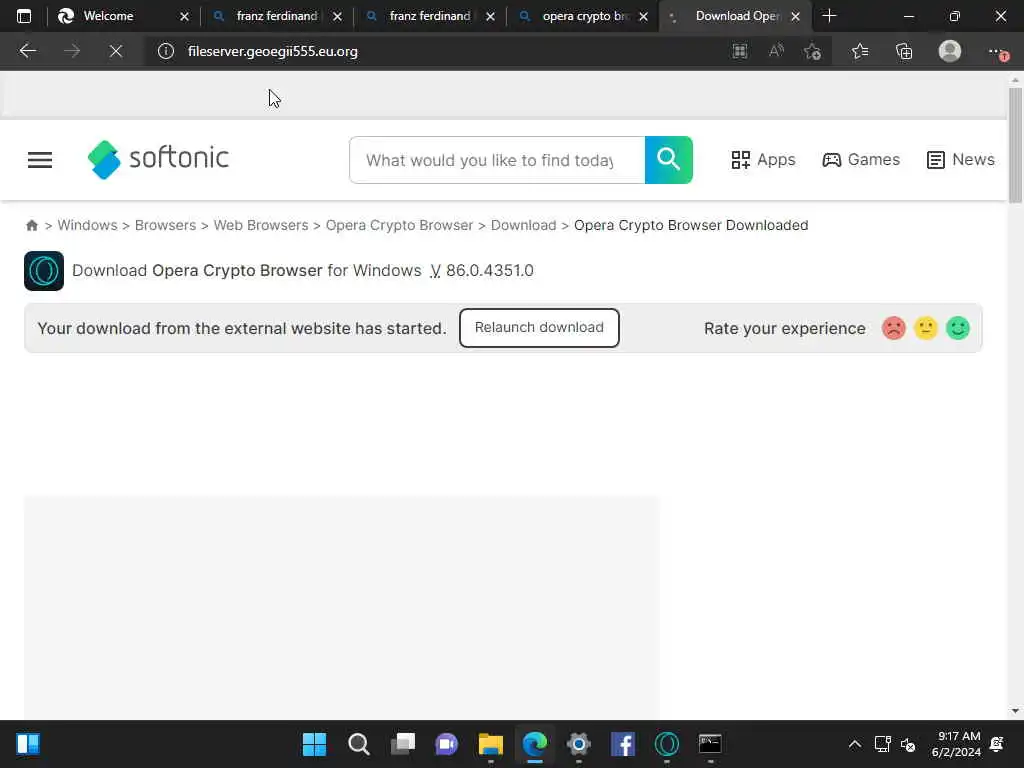Open Widgets panel on taskbar
This screenshot has width=1024, height=768.
[x=28, y=744]
